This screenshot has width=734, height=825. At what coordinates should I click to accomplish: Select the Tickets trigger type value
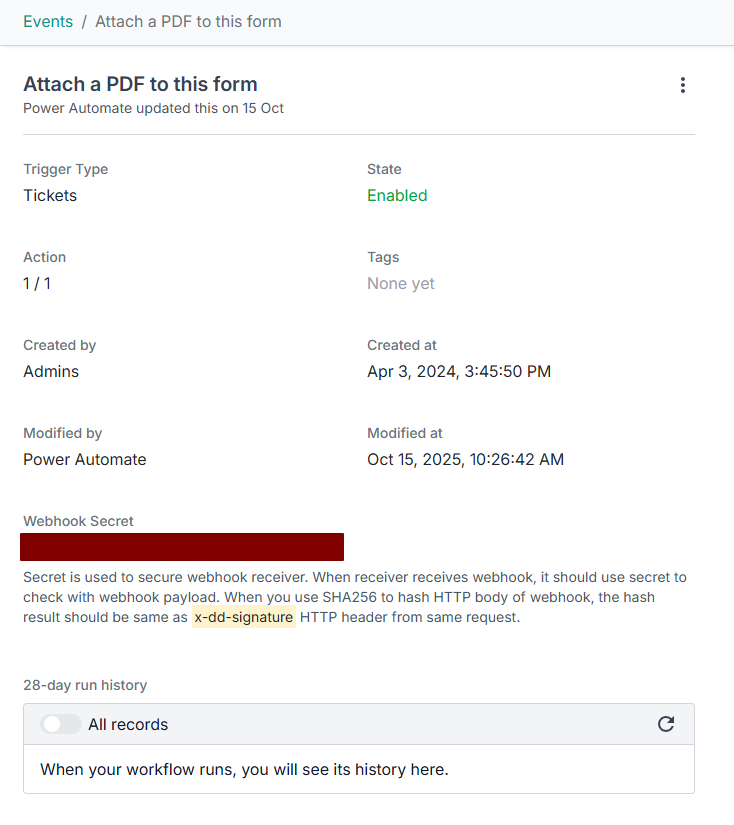[x=50, y=196]
